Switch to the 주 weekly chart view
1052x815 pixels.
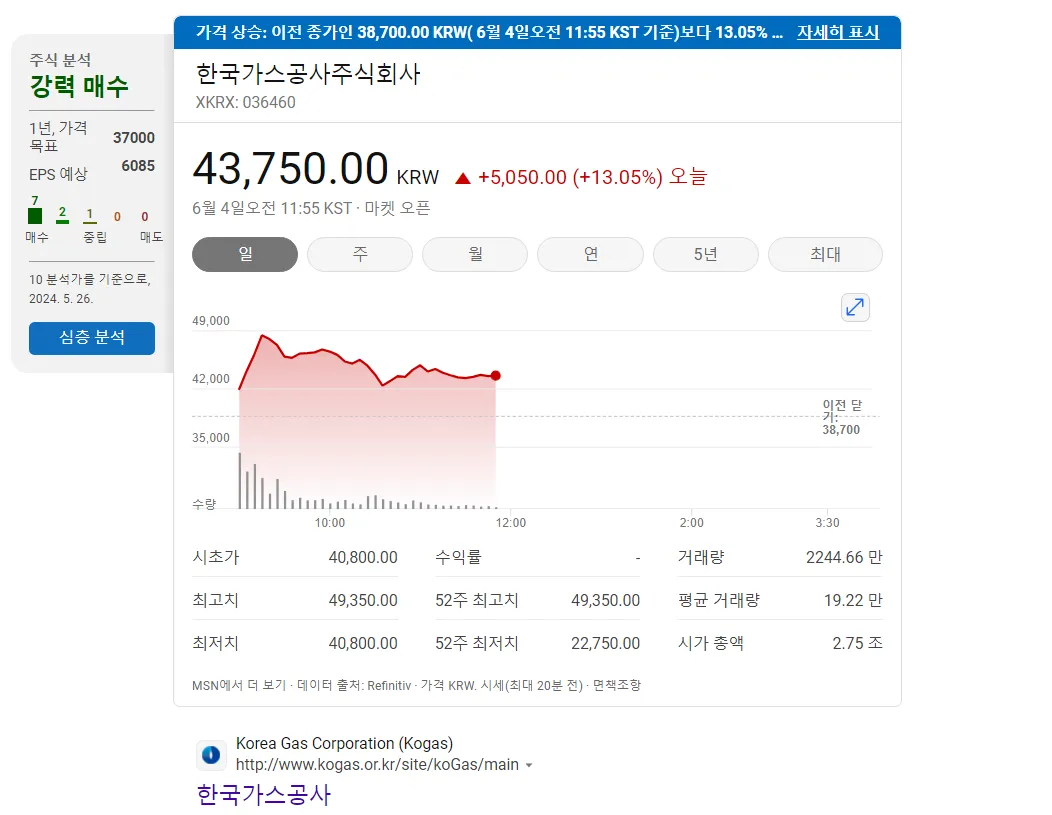click(359, 254)
